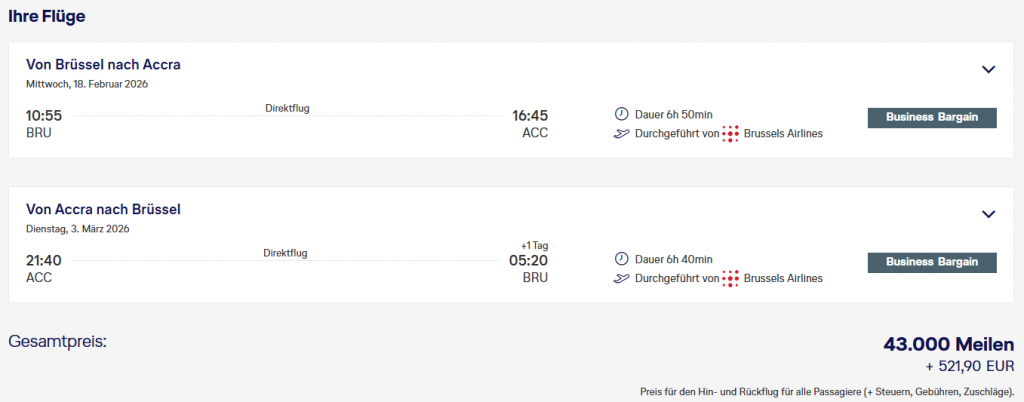
Task: Click the +1 Tag next-day indicator
Action: click(534, 245)
